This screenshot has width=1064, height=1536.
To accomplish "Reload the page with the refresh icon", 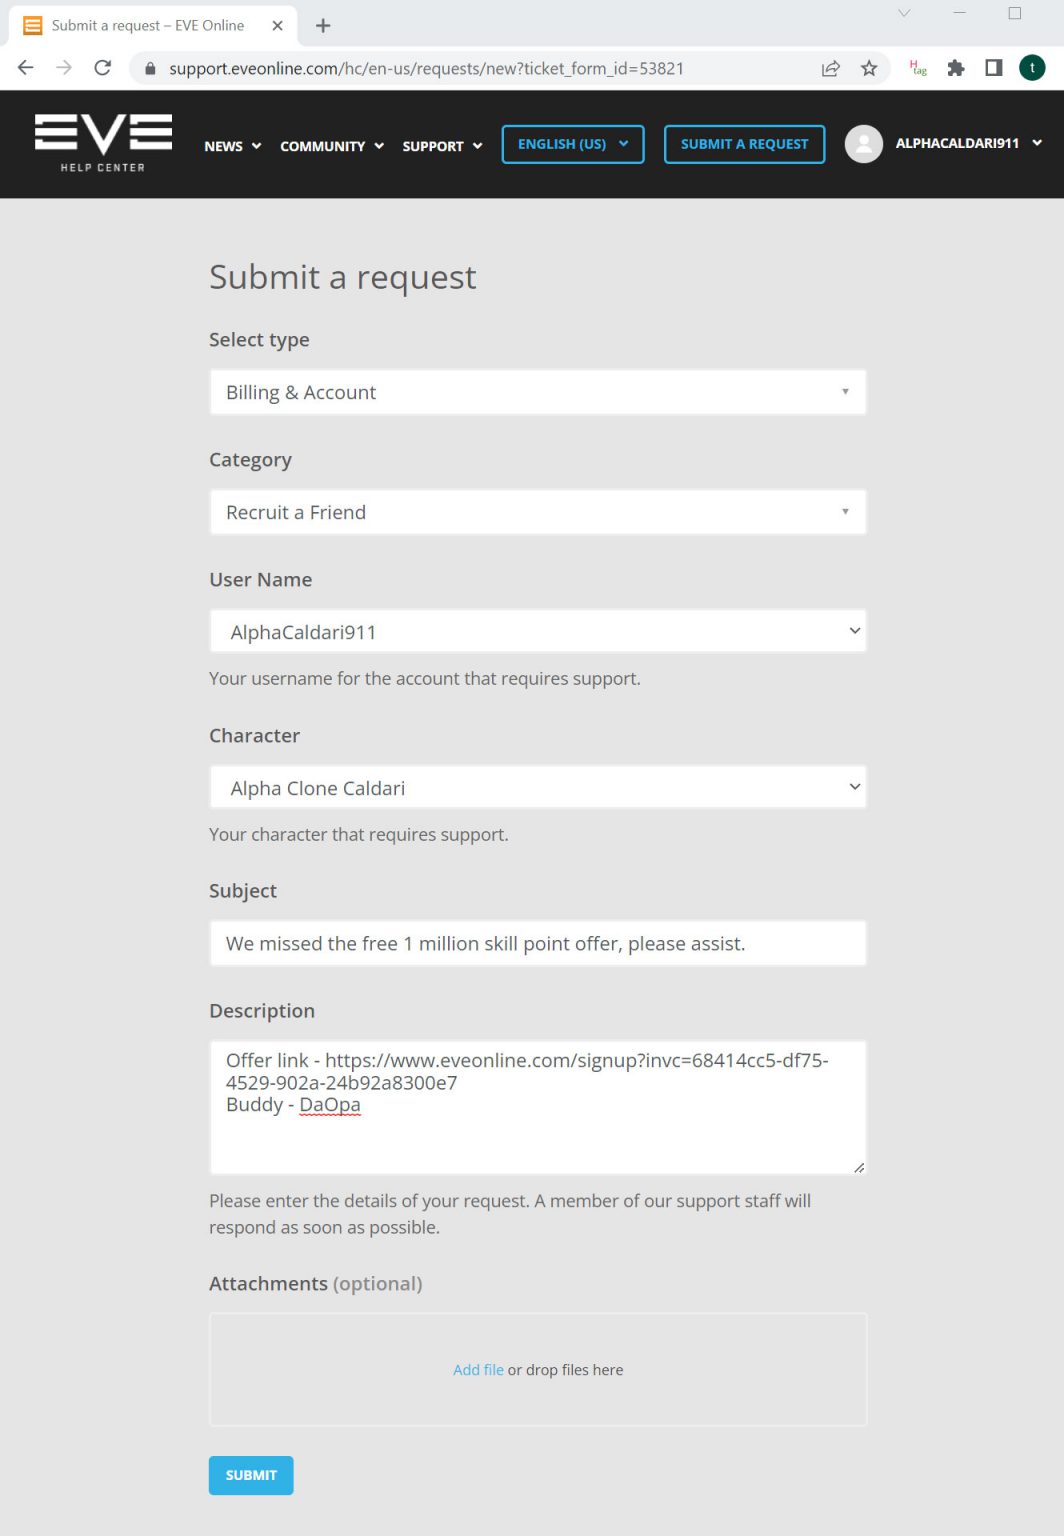I will tap(102, 68).
